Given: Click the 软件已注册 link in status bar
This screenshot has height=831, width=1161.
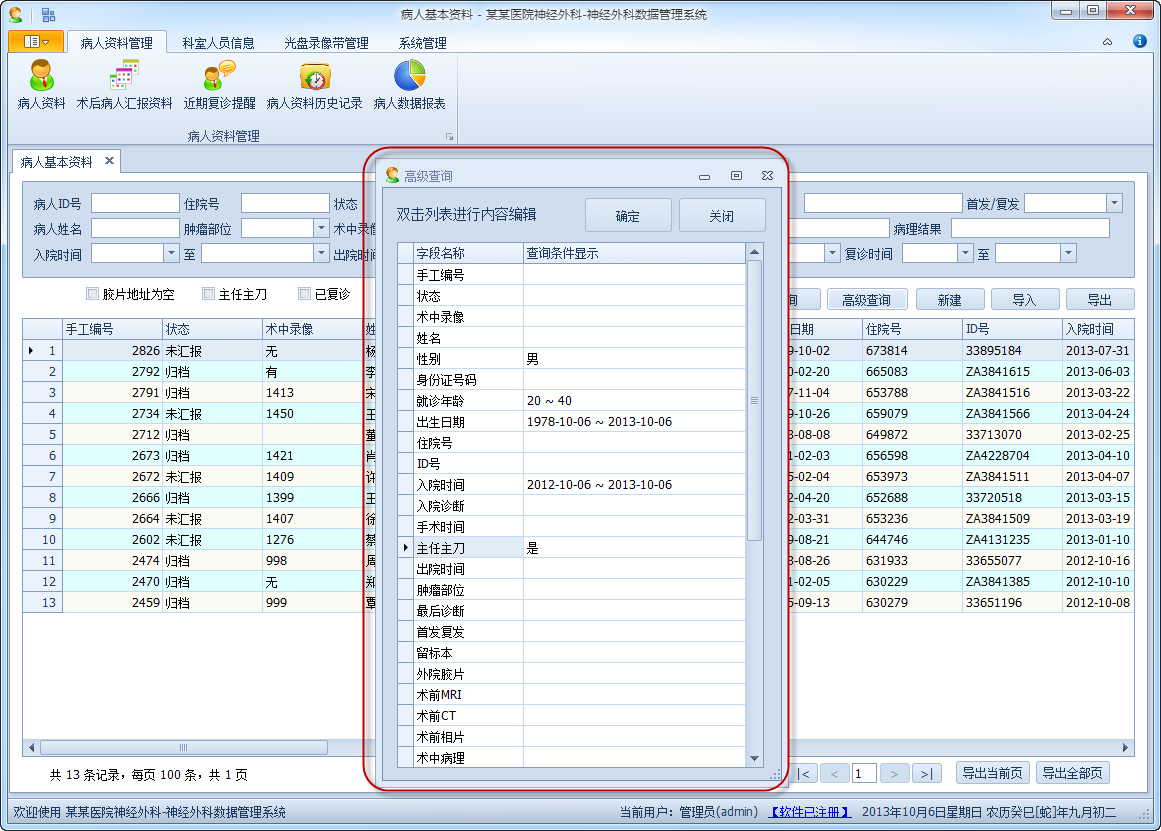Looking at the screenshot, I should (x=810, y=812).
